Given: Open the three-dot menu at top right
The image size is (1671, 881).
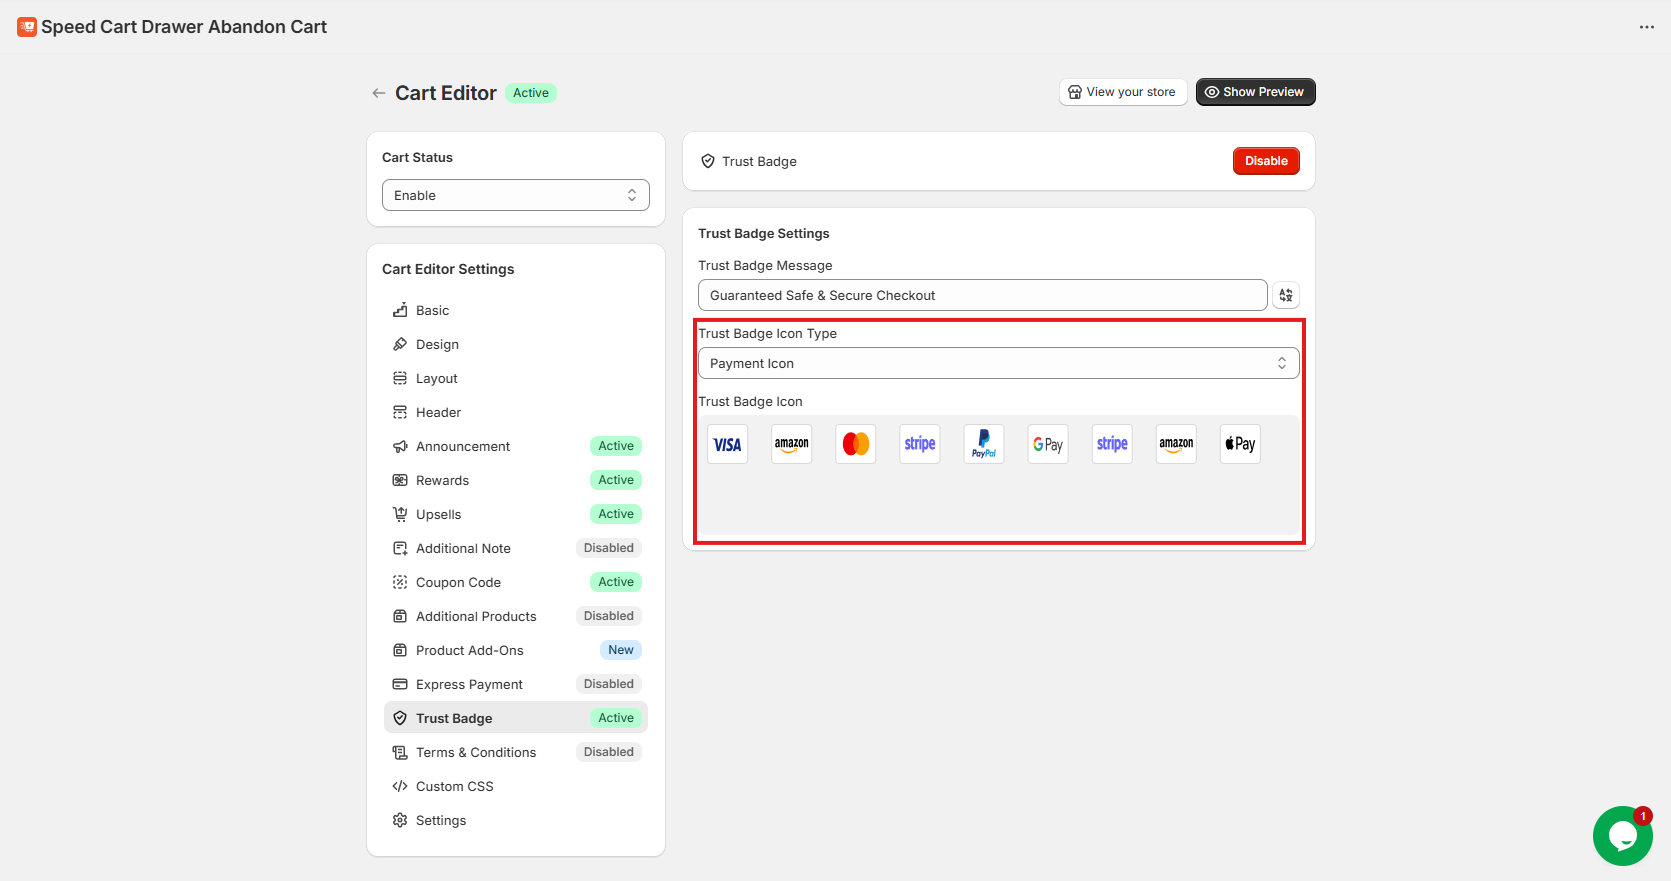Looking at the screenshot, I should 1646,27.
